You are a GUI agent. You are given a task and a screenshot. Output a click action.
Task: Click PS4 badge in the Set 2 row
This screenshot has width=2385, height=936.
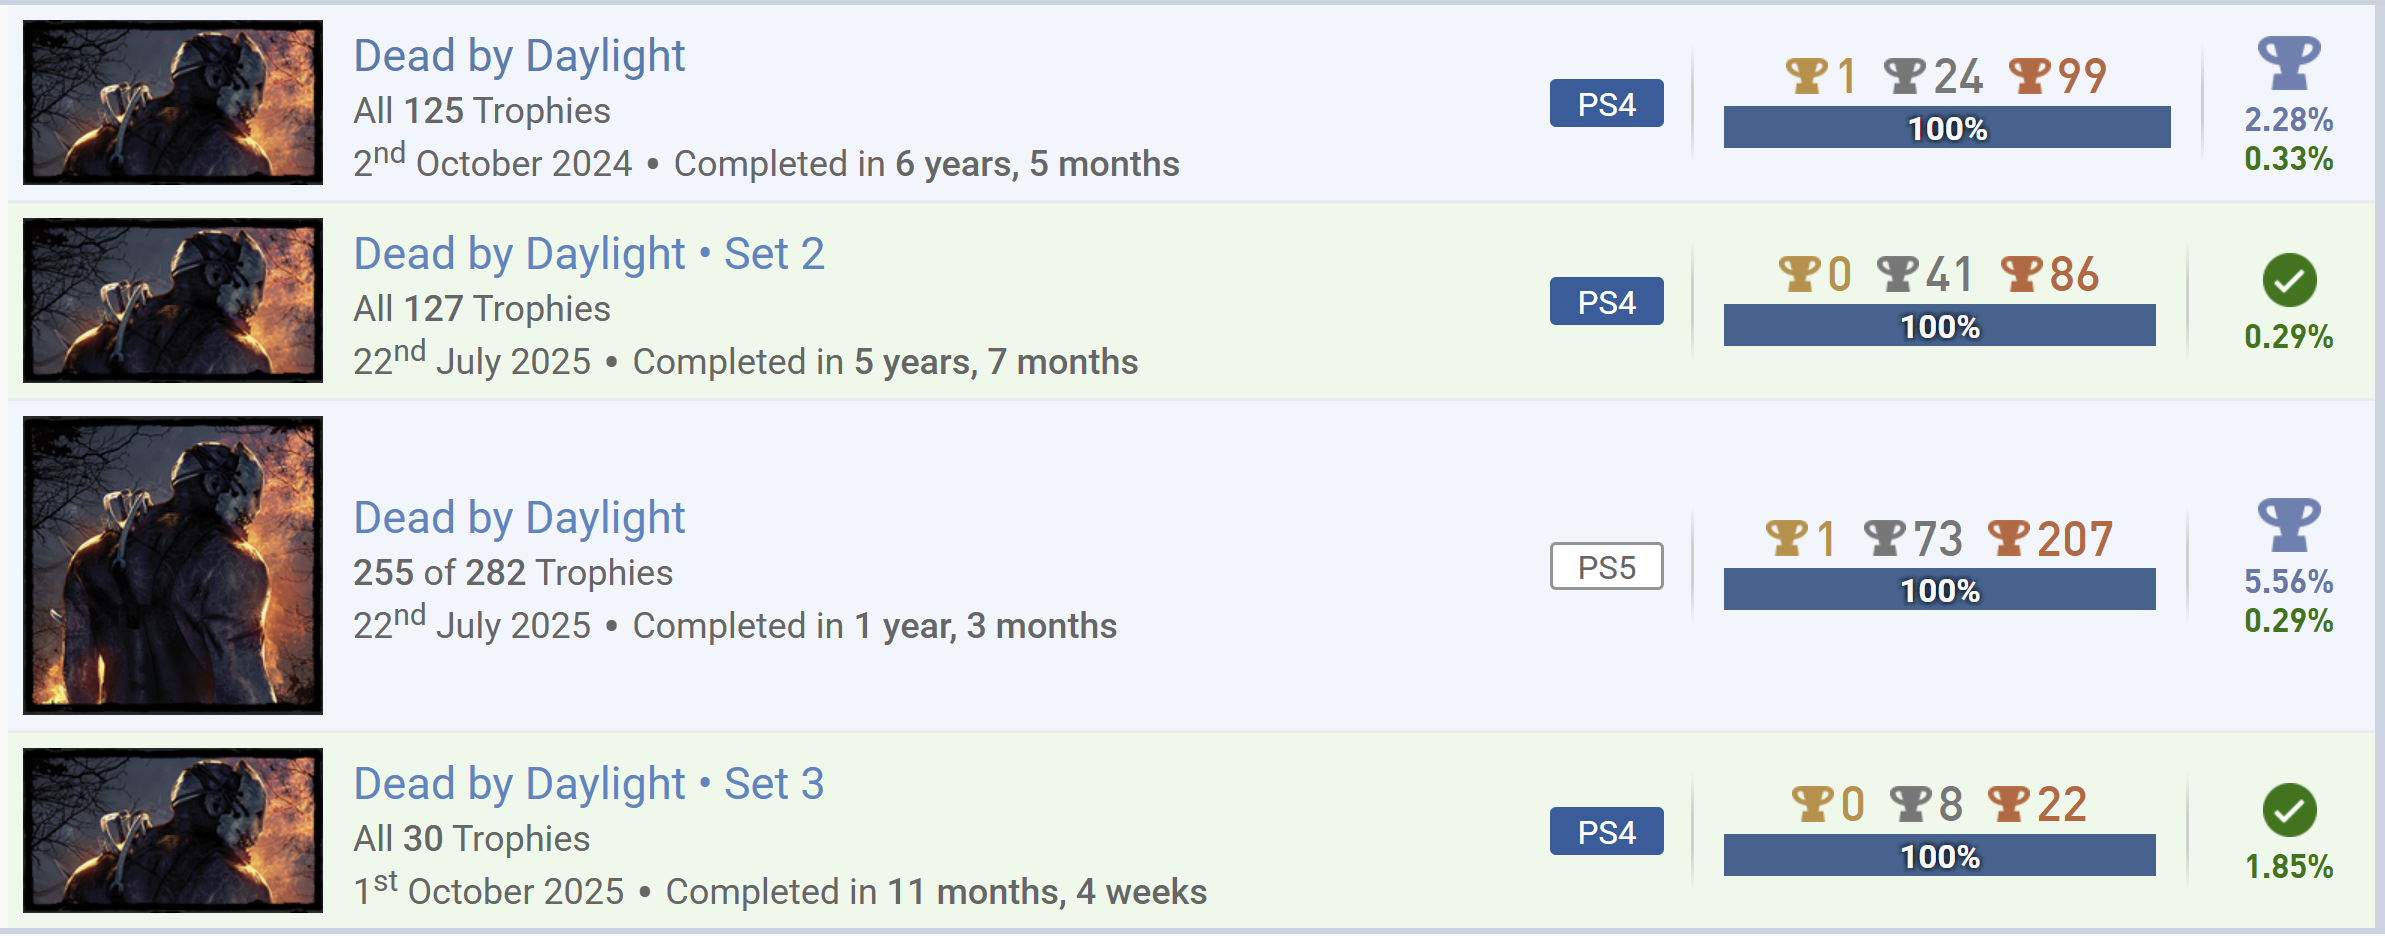[1606, 302]
